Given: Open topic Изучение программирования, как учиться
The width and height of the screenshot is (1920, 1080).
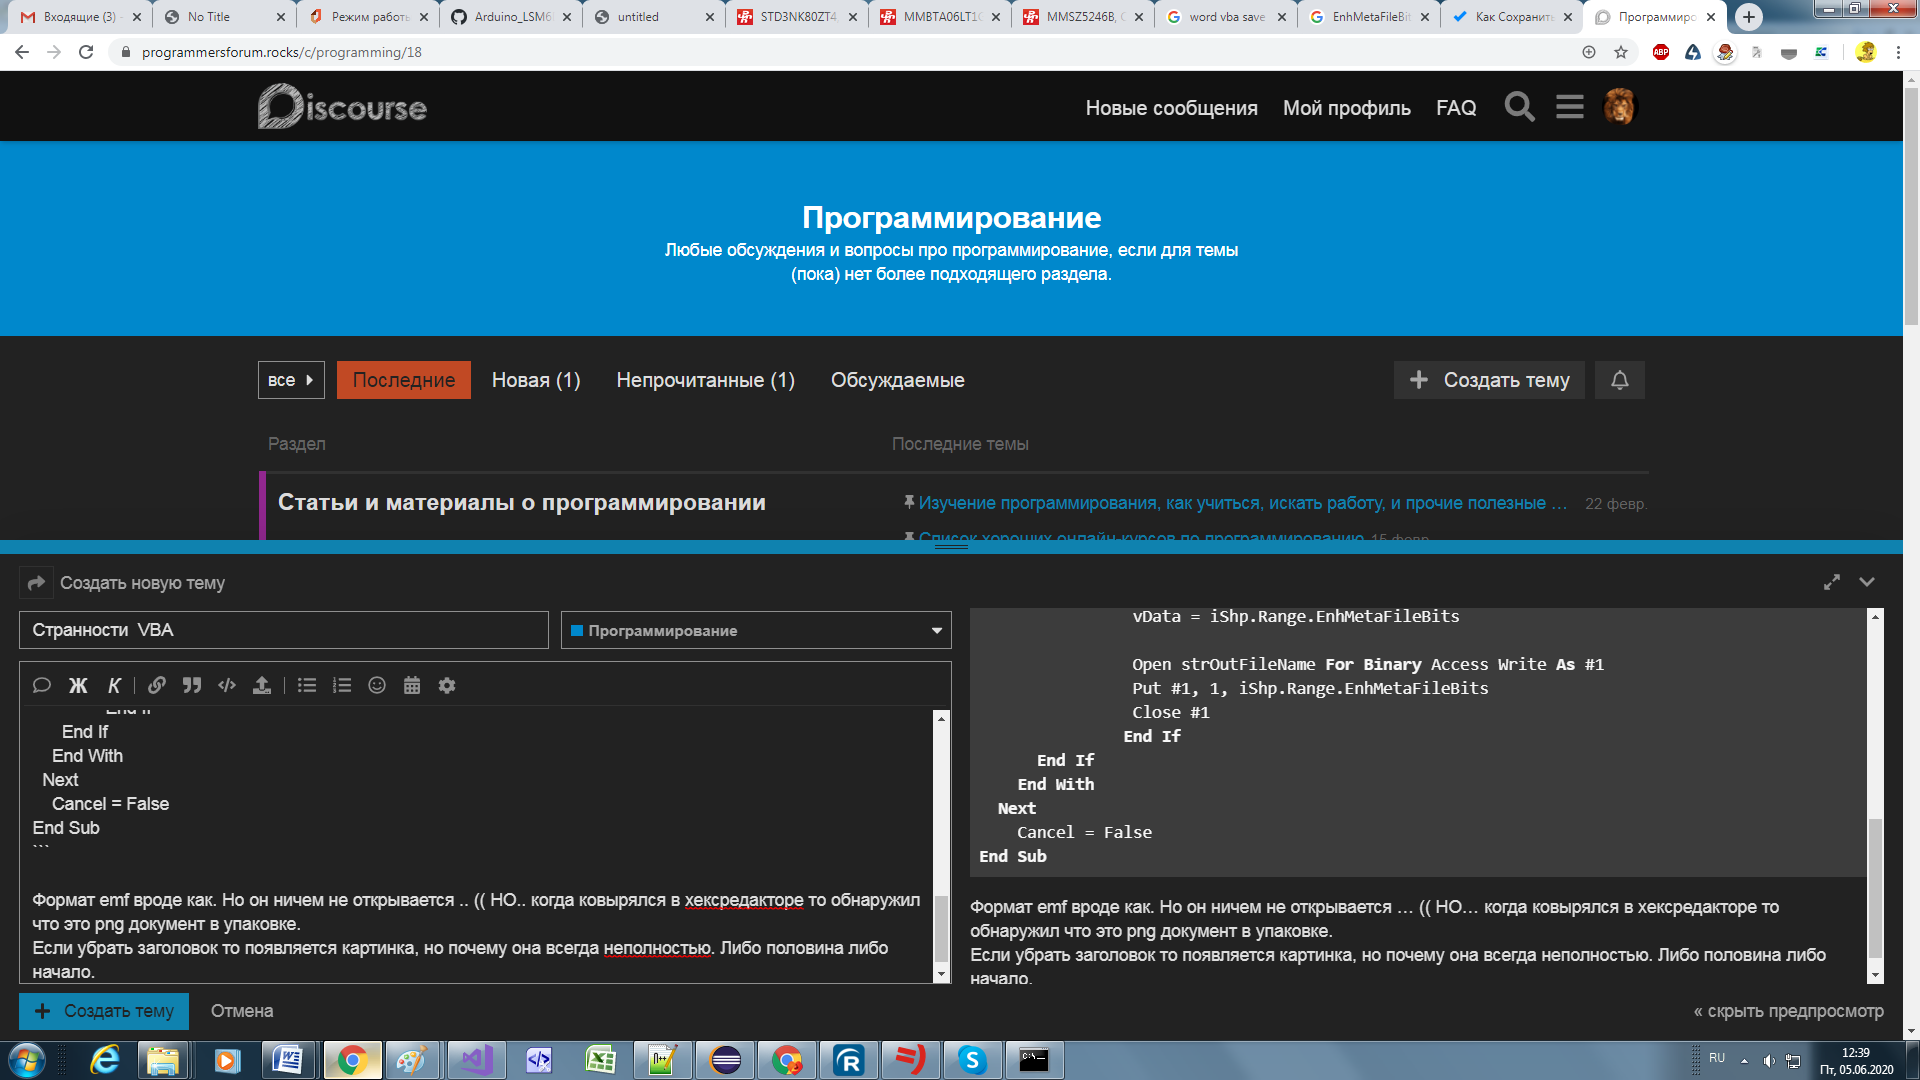Looking at the screenshot, I should click(1243, 503).
